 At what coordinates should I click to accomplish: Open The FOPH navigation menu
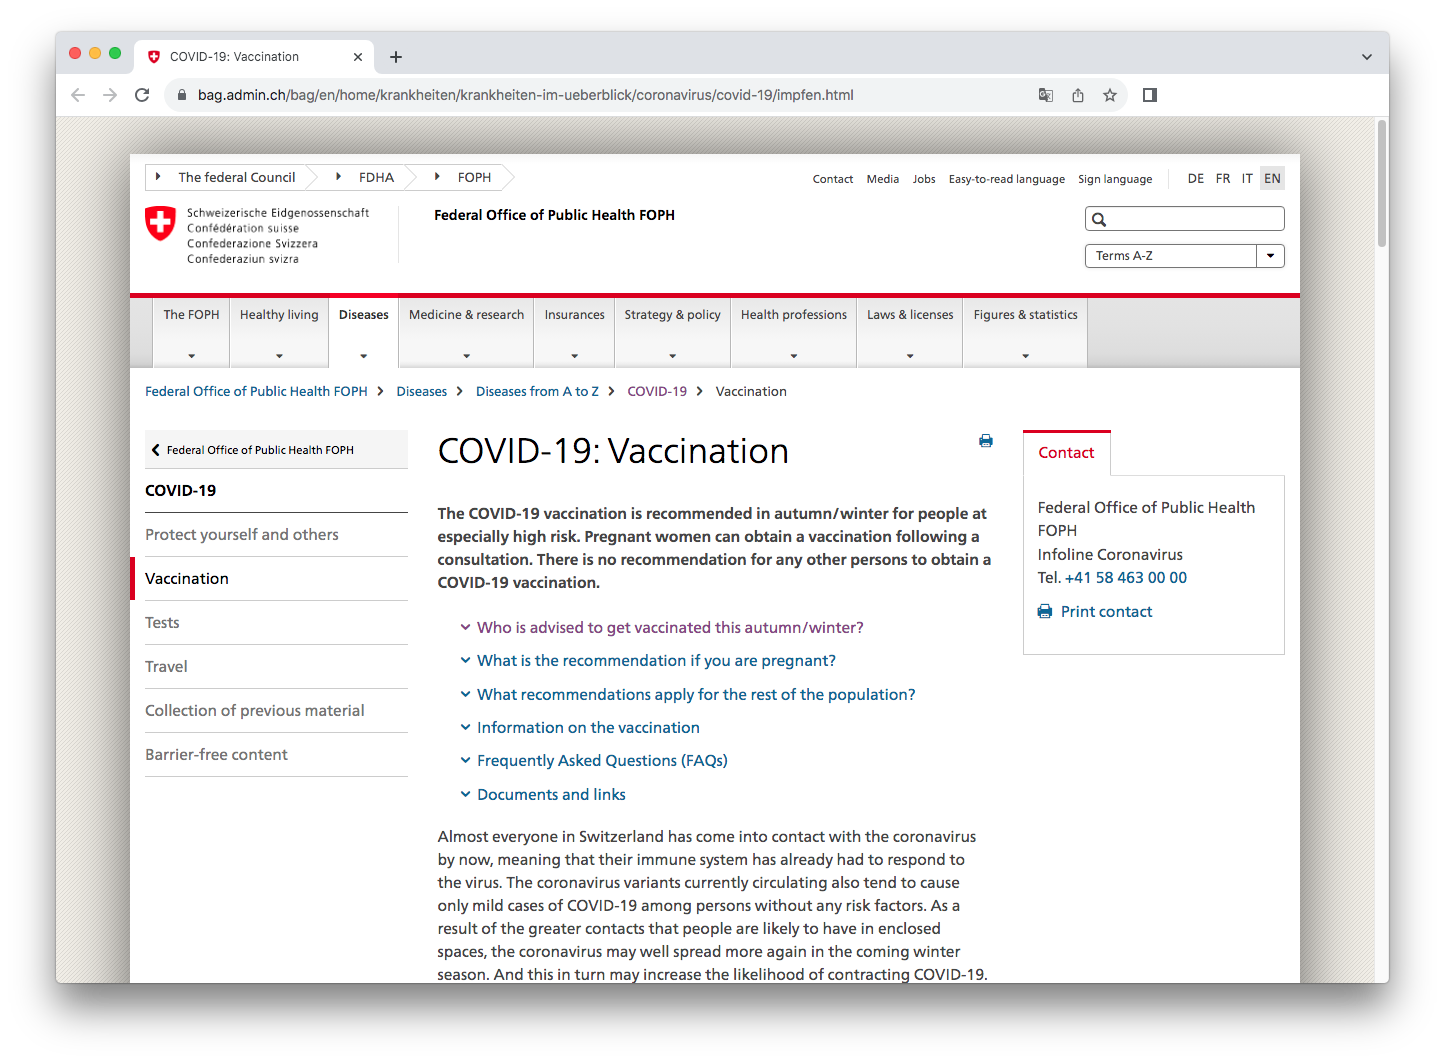(191, 332)
